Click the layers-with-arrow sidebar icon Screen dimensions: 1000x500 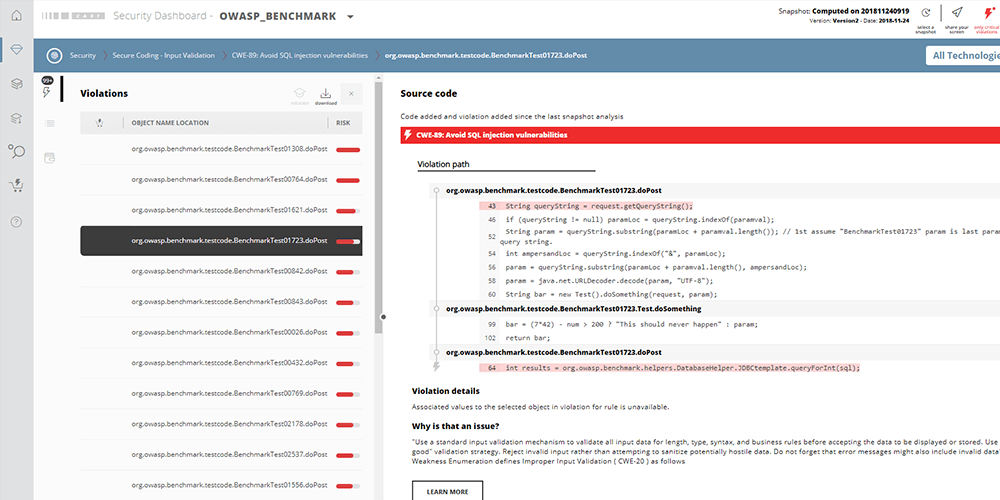click(17, 118)
